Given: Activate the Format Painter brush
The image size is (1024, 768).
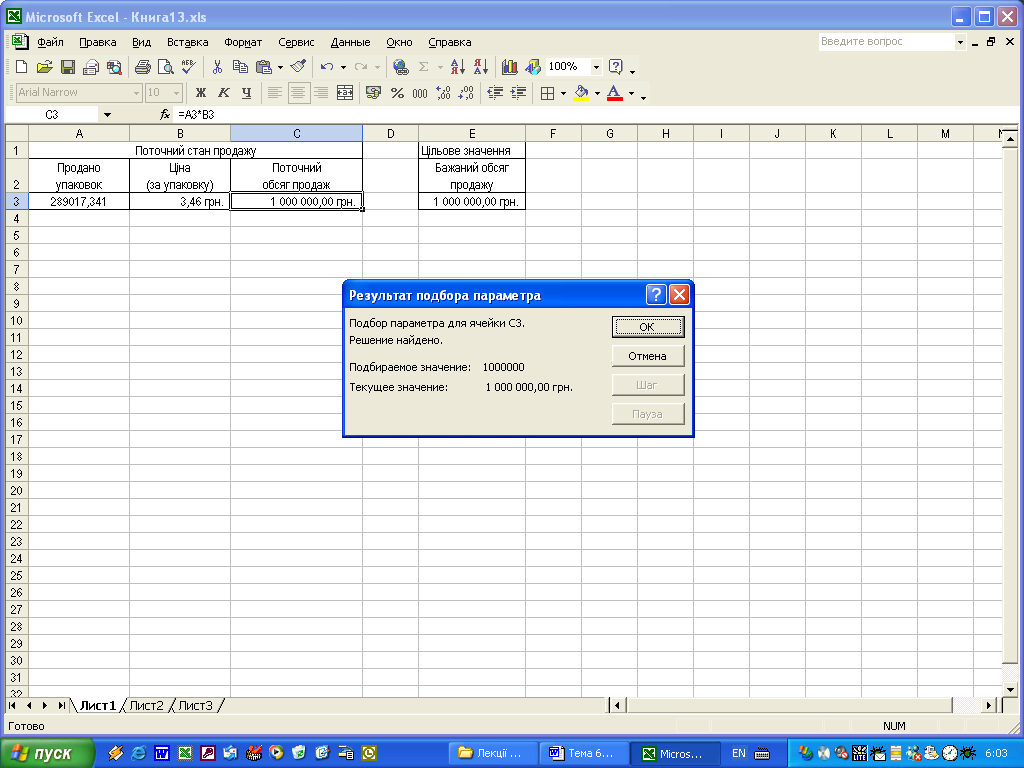Looking at the screenshot, I should click(298, 67).
